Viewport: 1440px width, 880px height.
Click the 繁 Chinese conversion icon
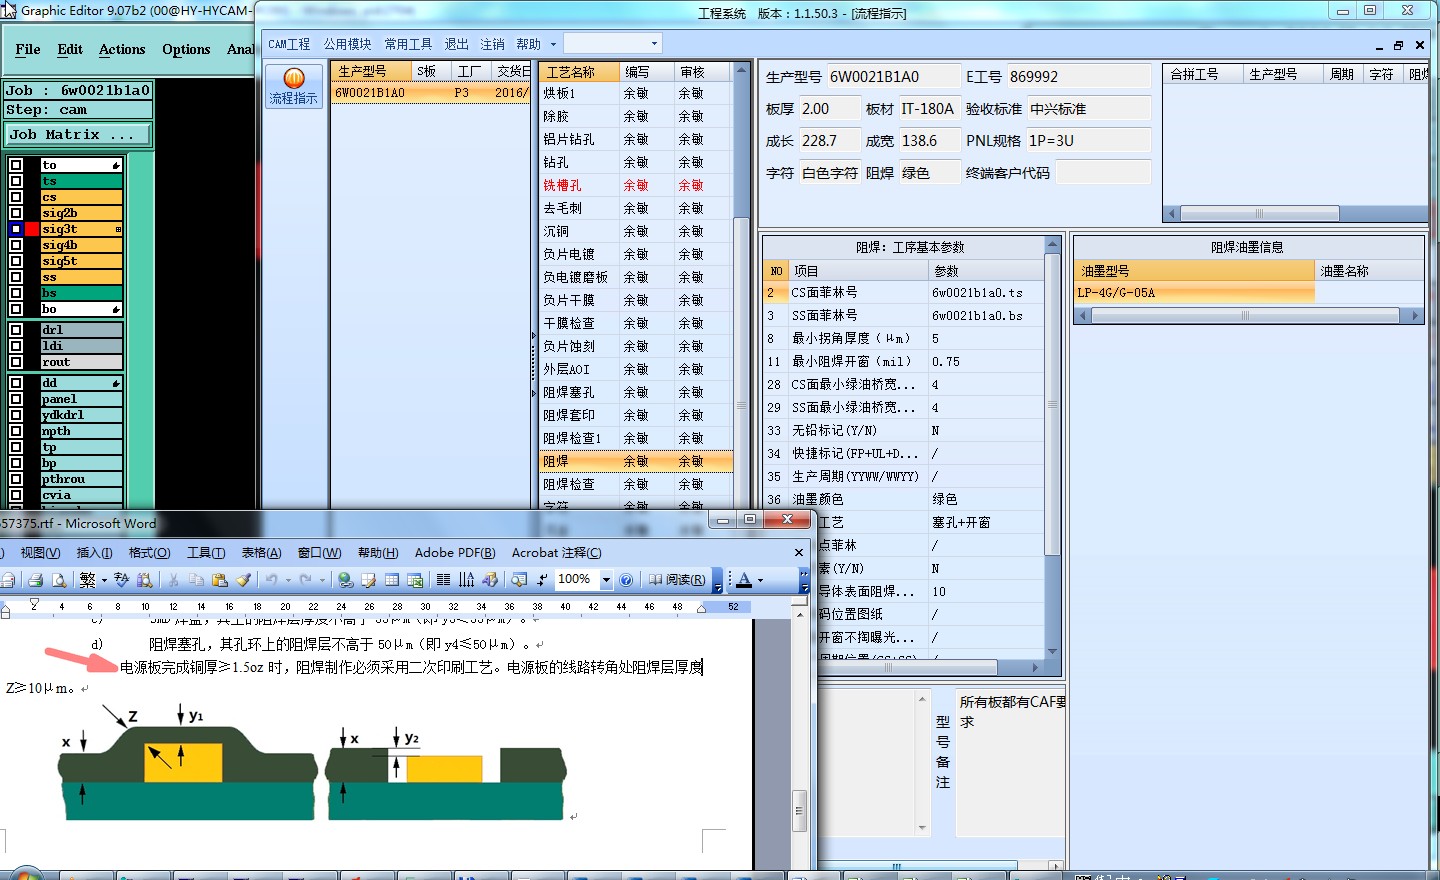coord(87,580)
